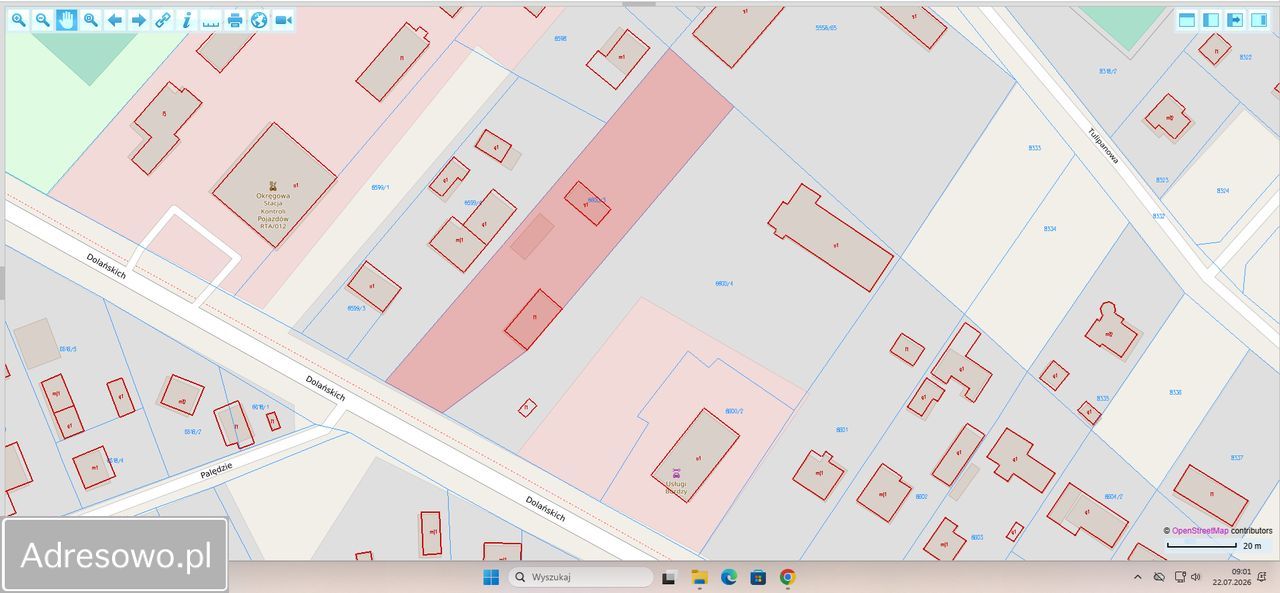Click the chain link icon

tap(163, 20)
